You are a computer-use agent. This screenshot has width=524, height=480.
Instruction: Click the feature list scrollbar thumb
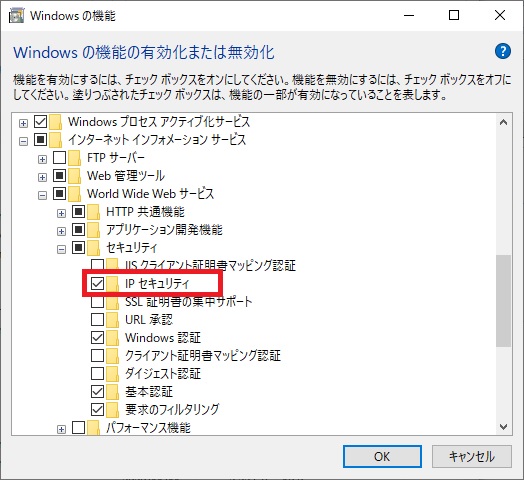pos(503,301)
